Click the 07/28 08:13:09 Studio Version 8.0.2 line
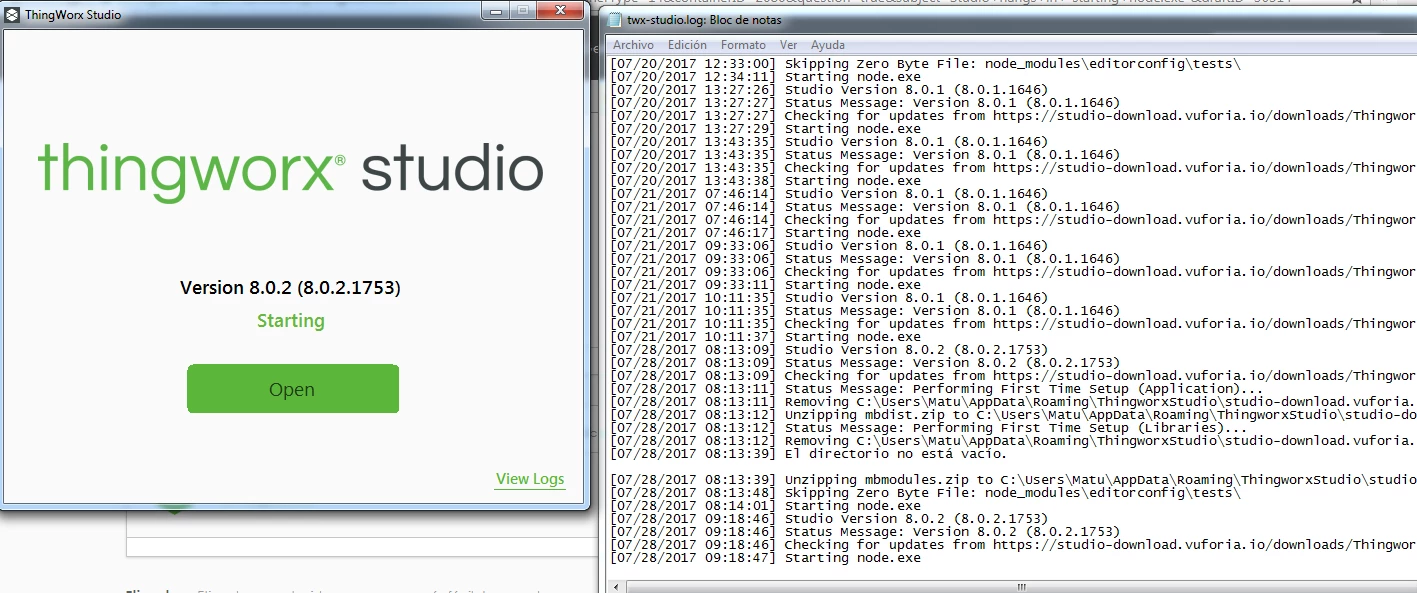This screenshot has height=593, width=1417. 830,350
